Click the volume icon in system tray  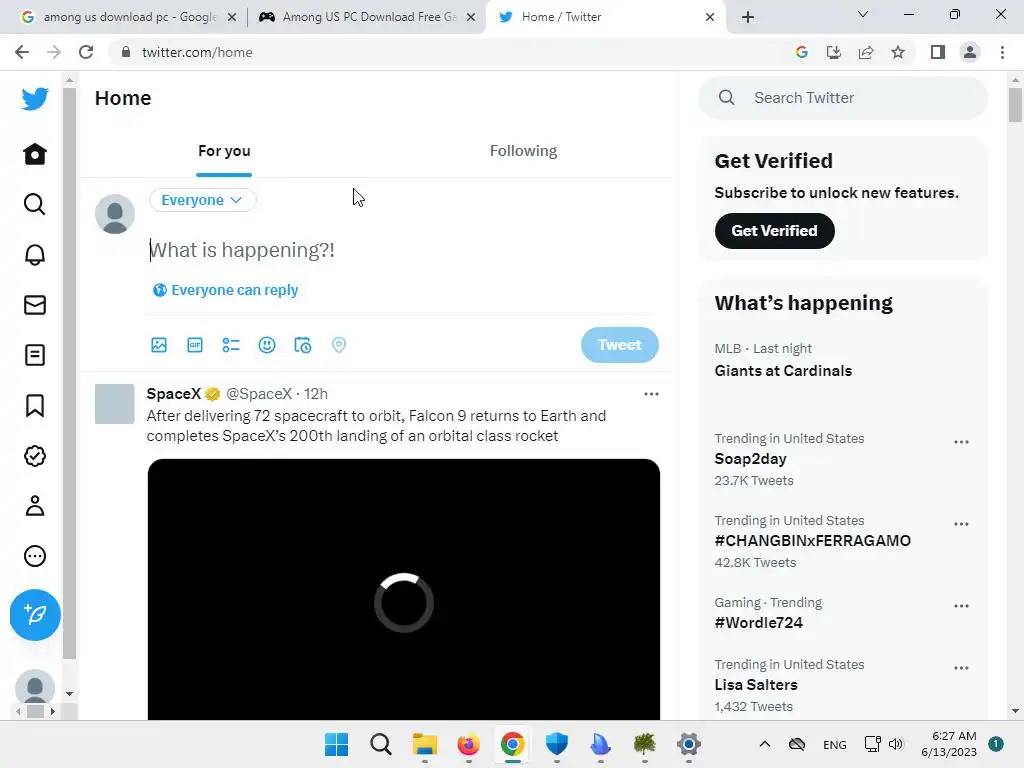tap(896, 744)
